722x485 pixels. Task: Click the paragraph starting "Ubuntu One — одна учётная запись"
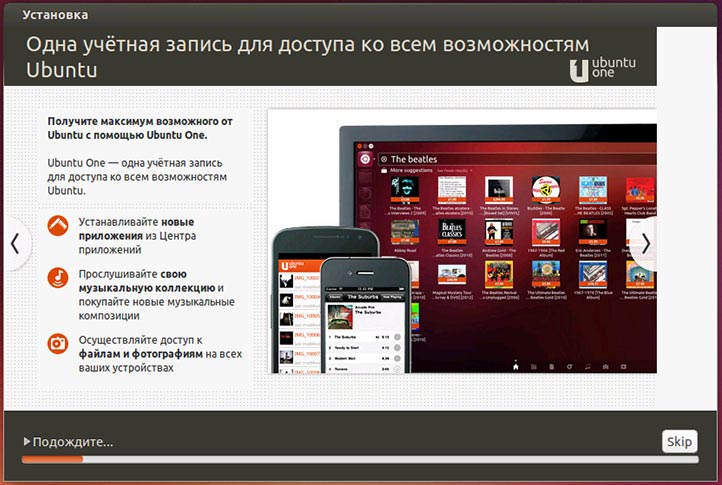(x=137, y=176)
